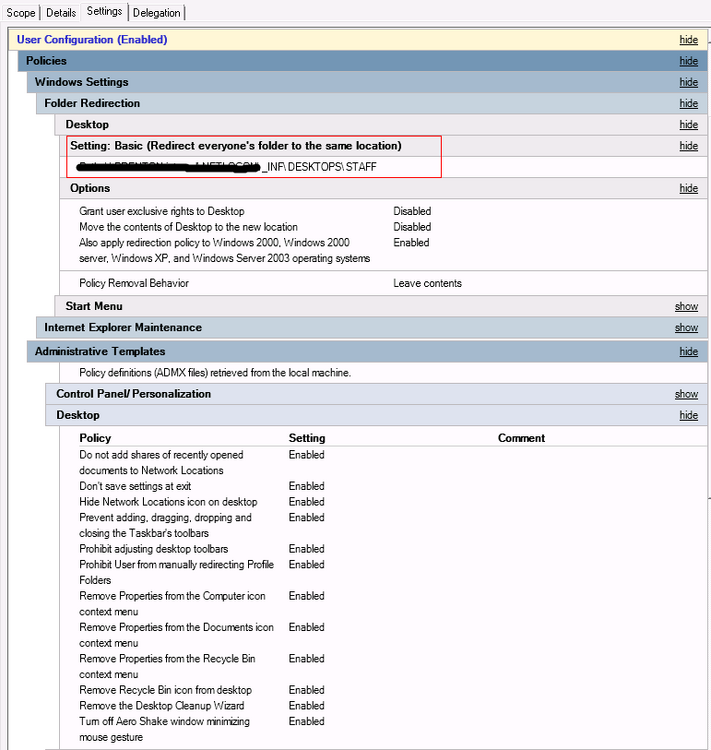Click Remove Properties from the Computer icon policy
This screenshot has height=750, width=711.
[x=172, y=604]
